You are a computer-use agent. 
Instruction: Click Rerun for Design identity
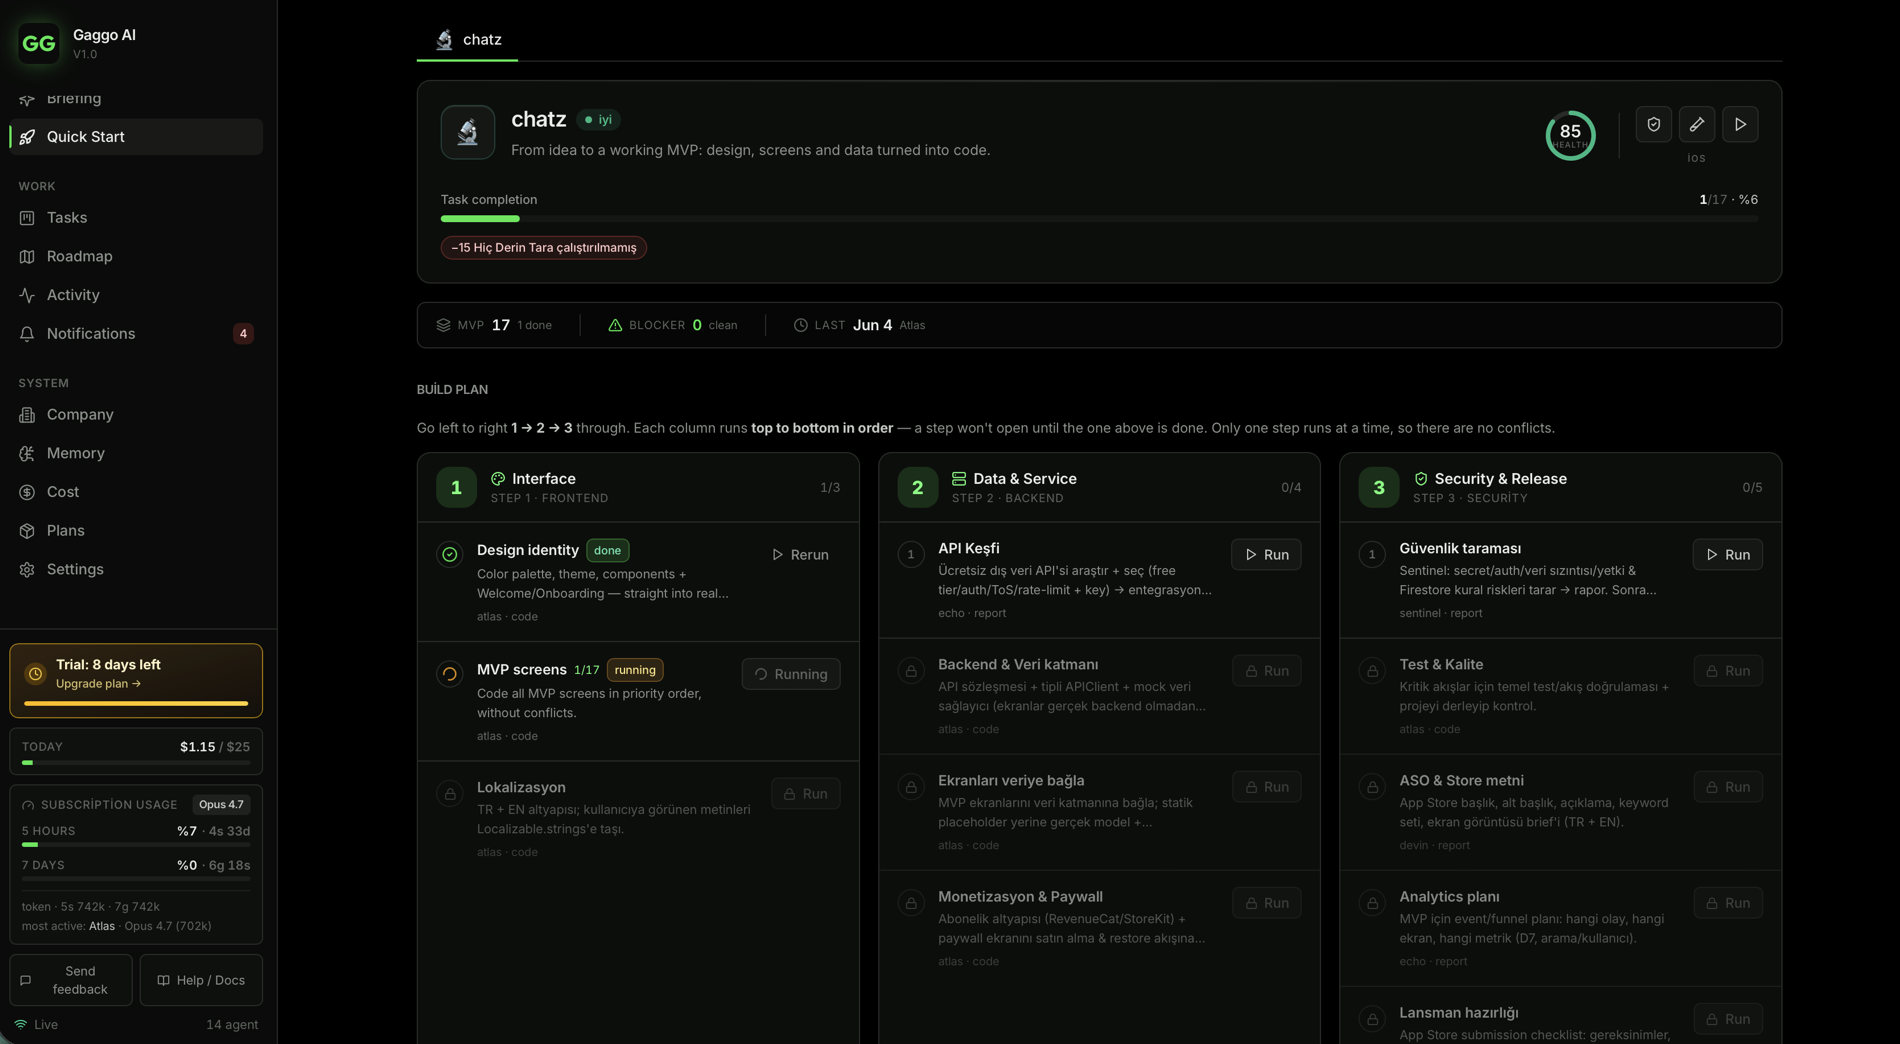point(800,555)
